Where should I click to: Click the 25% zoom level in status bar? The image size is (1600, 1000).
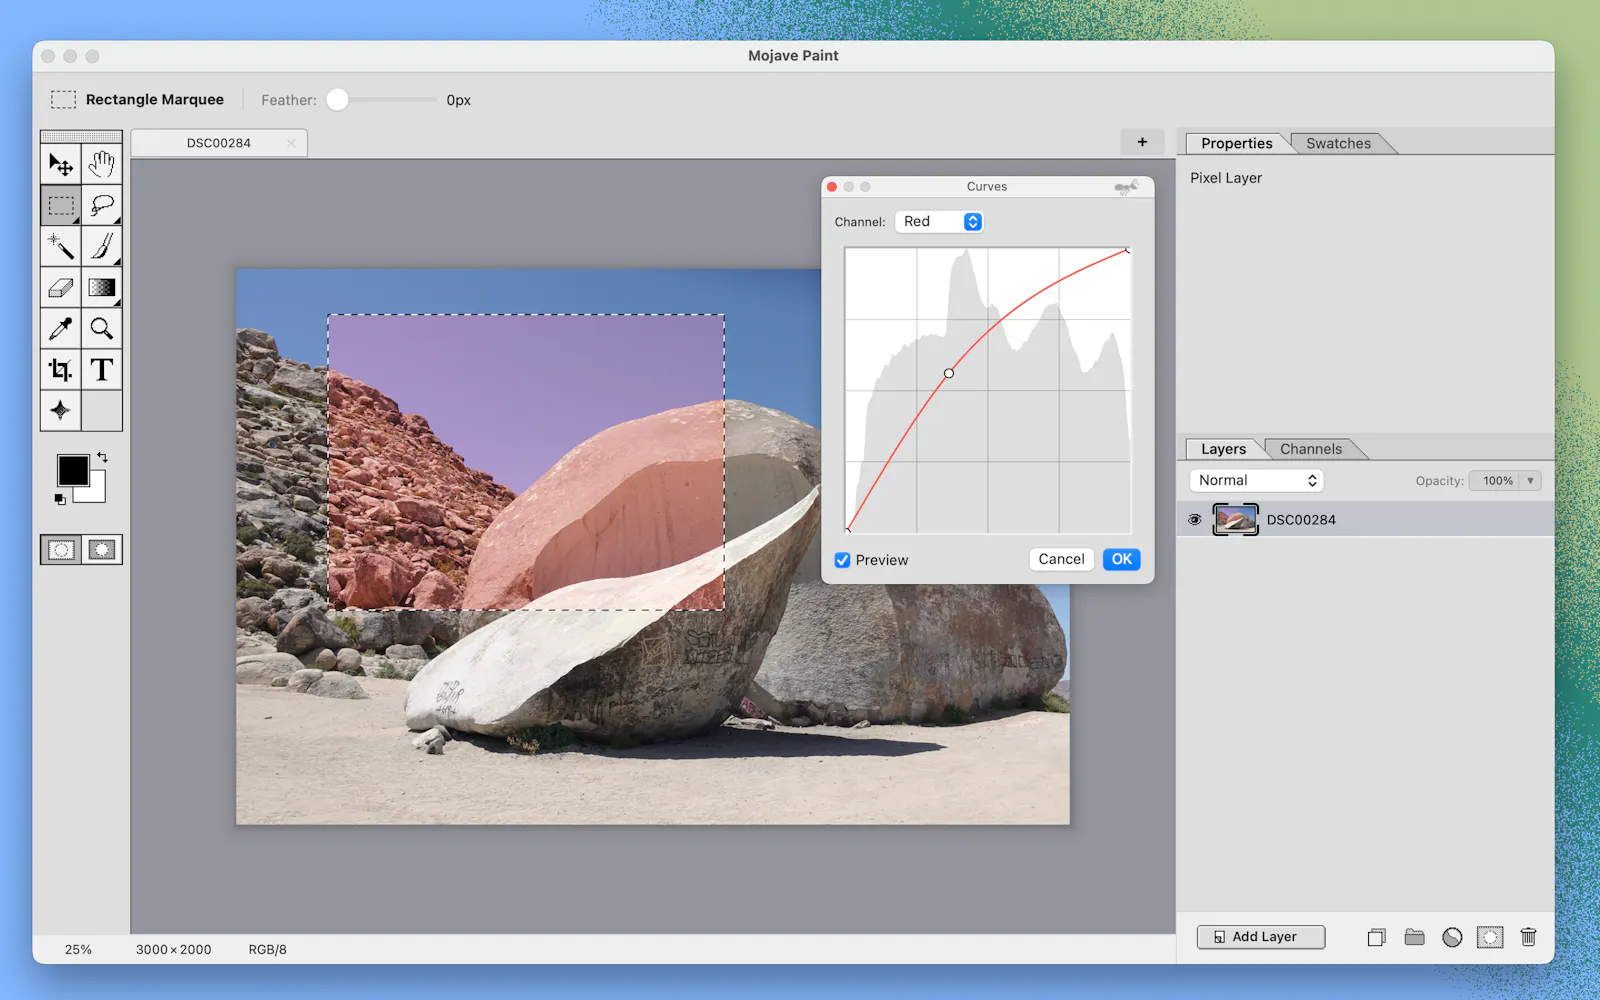(78, 950)
